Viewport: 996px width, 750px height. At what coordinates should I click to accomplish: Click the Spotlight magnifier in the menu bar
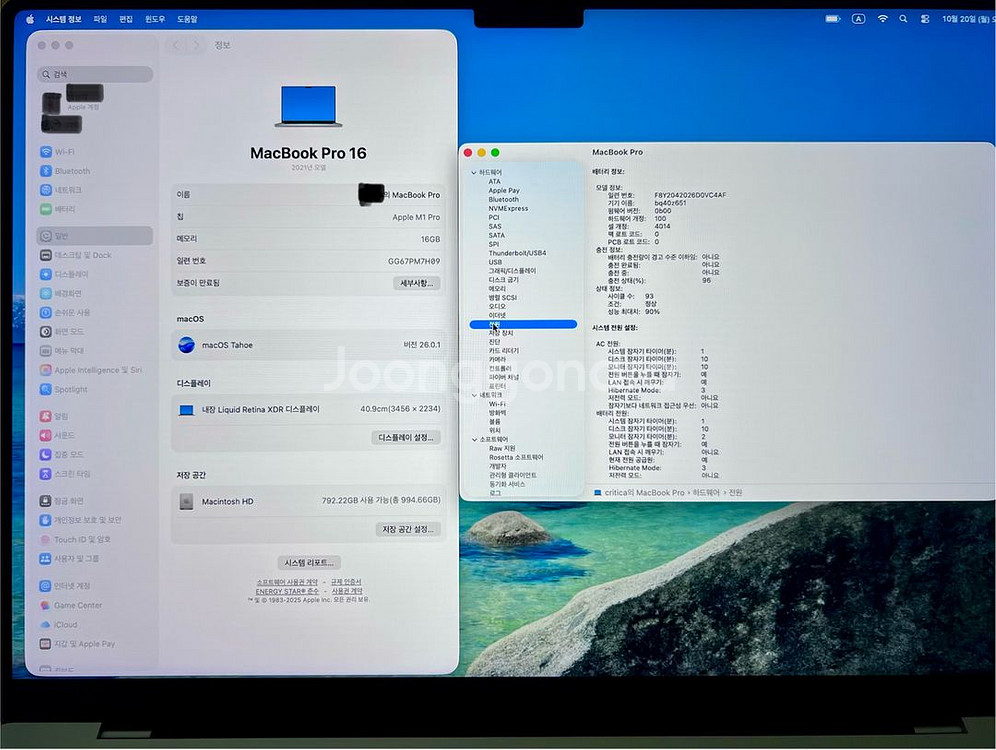coord(903,19)
